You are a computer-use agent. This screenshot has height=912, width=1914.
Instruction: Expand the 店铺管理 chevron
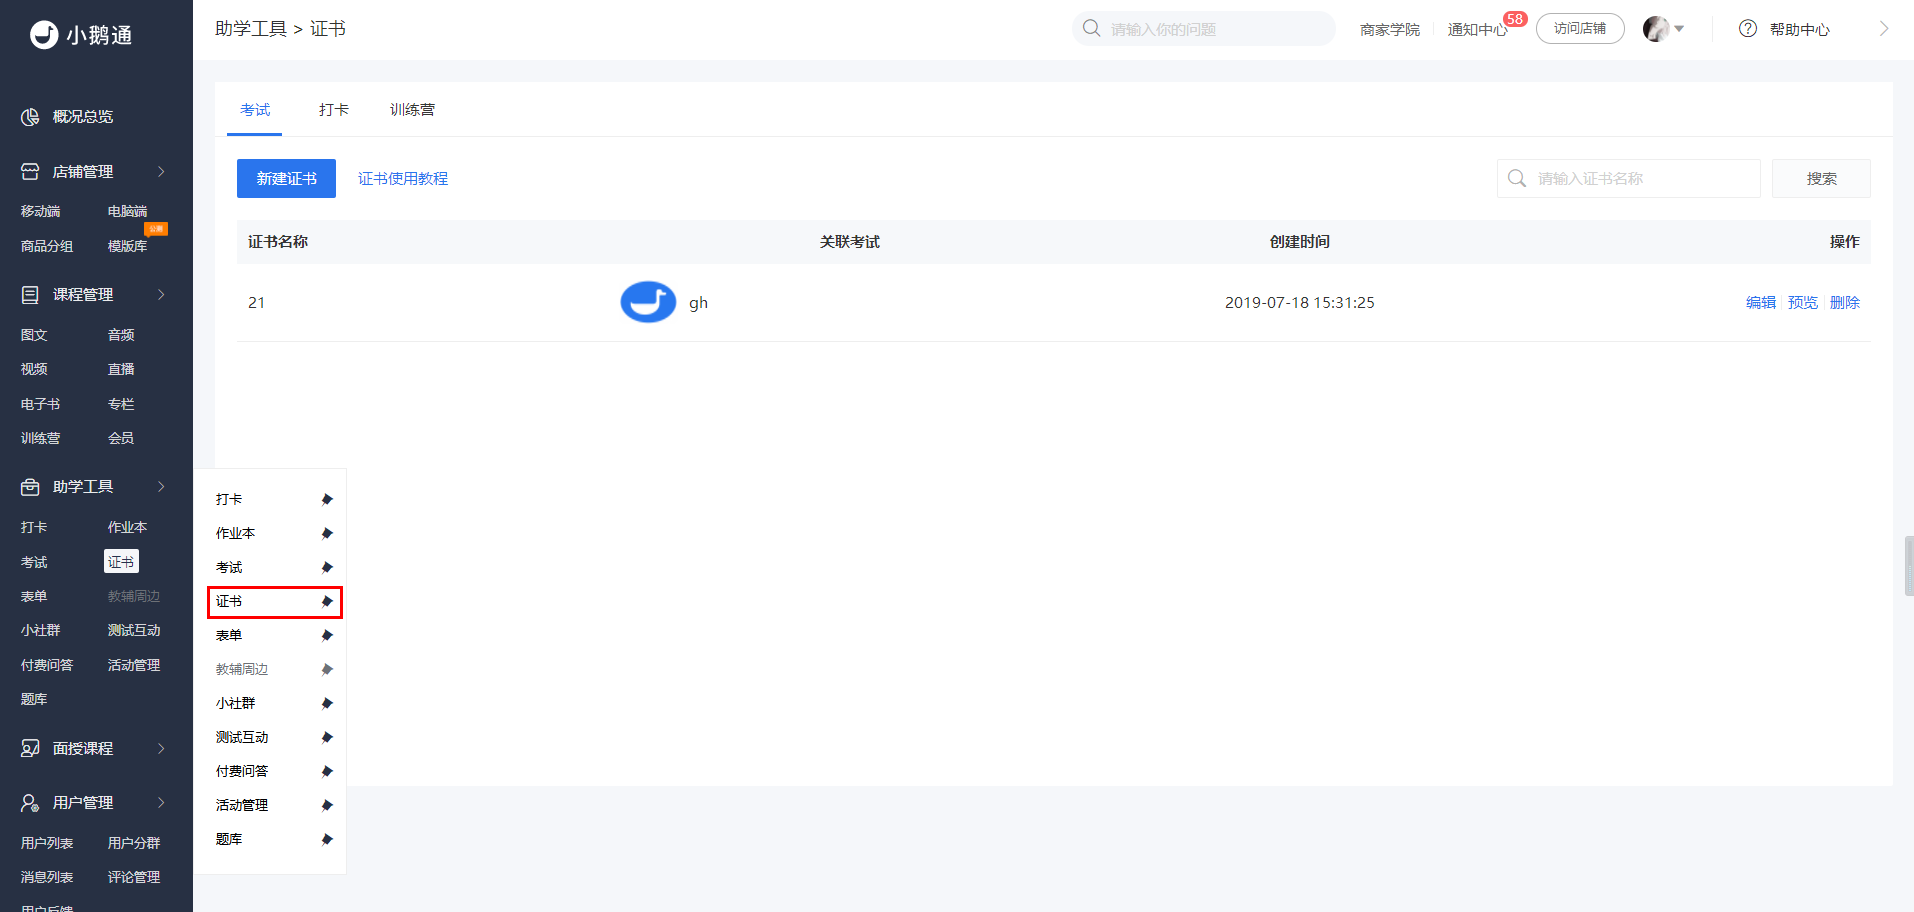161,172
